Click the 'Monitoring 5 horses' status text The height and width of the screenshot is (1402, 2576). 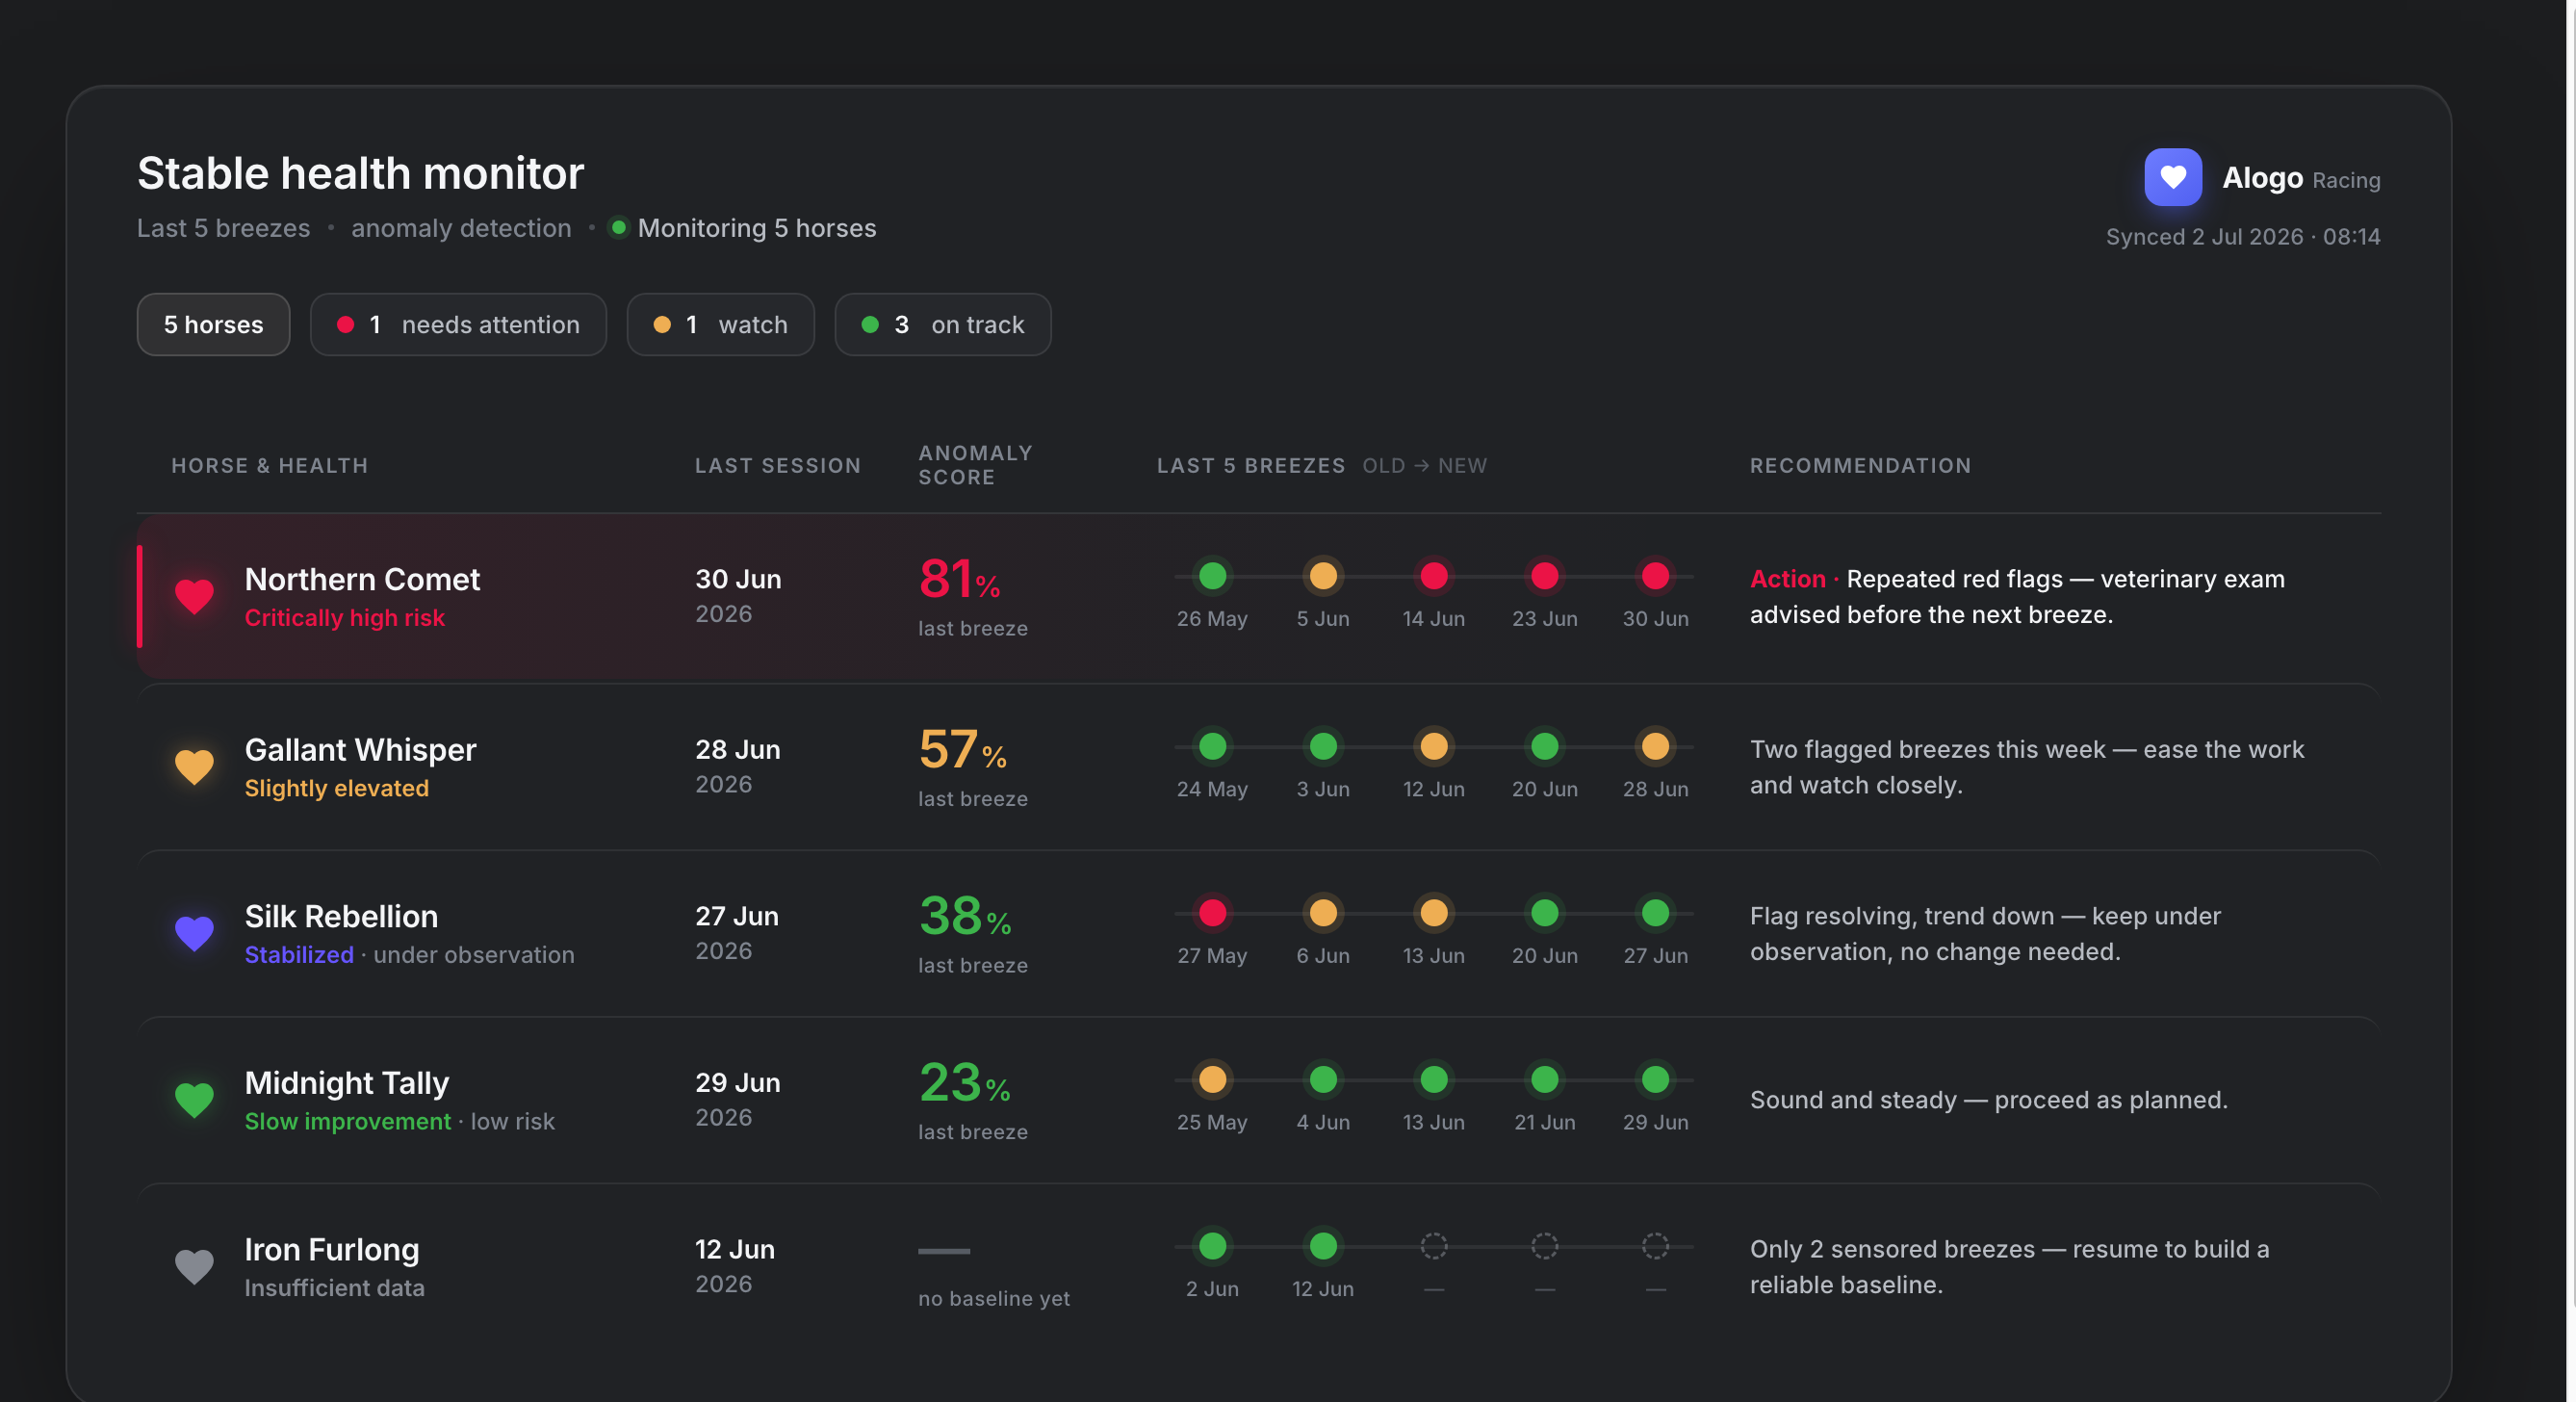[x=756, y=228]
